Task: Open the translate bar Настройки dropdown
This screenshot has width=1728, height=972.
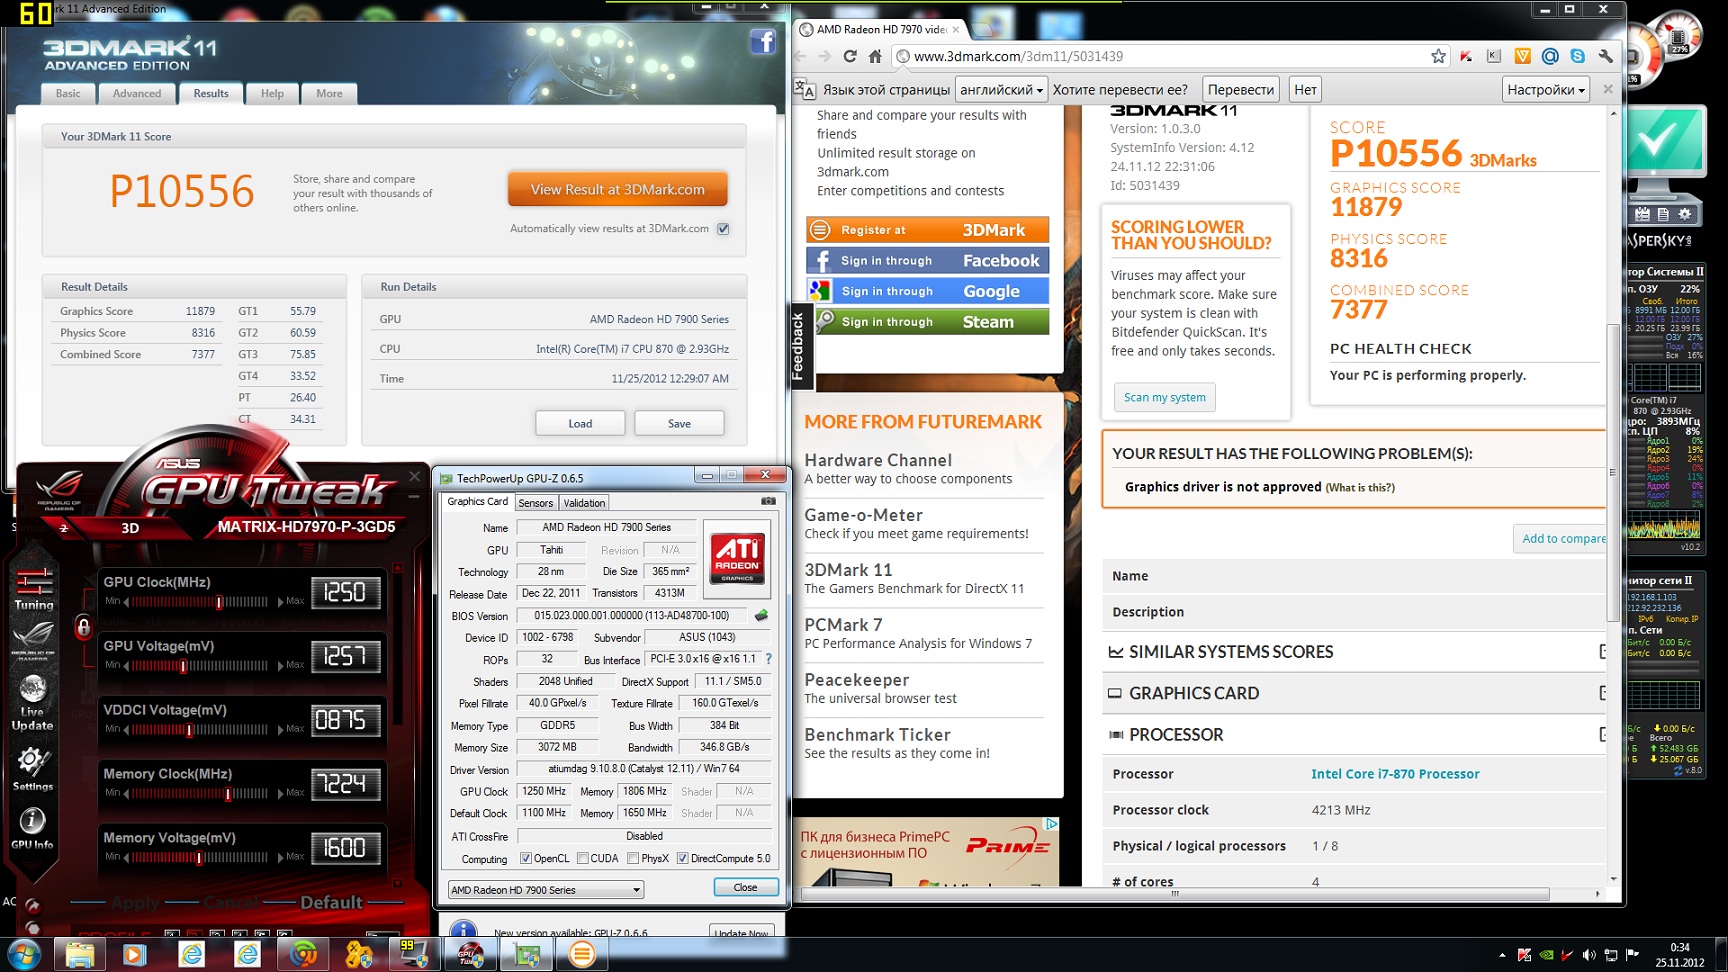Action: (1546, 90)
